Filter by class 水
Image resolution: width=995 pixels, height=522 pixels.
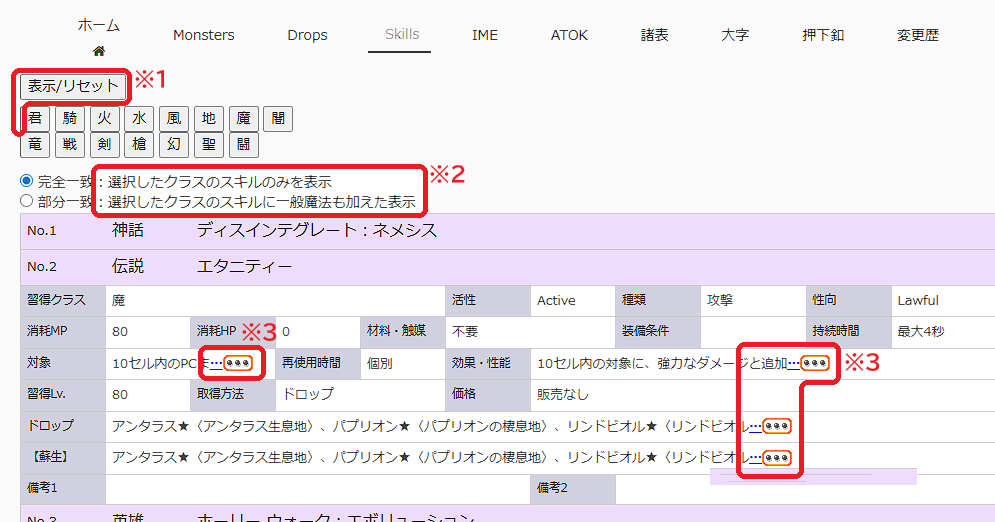coord(139,119)
